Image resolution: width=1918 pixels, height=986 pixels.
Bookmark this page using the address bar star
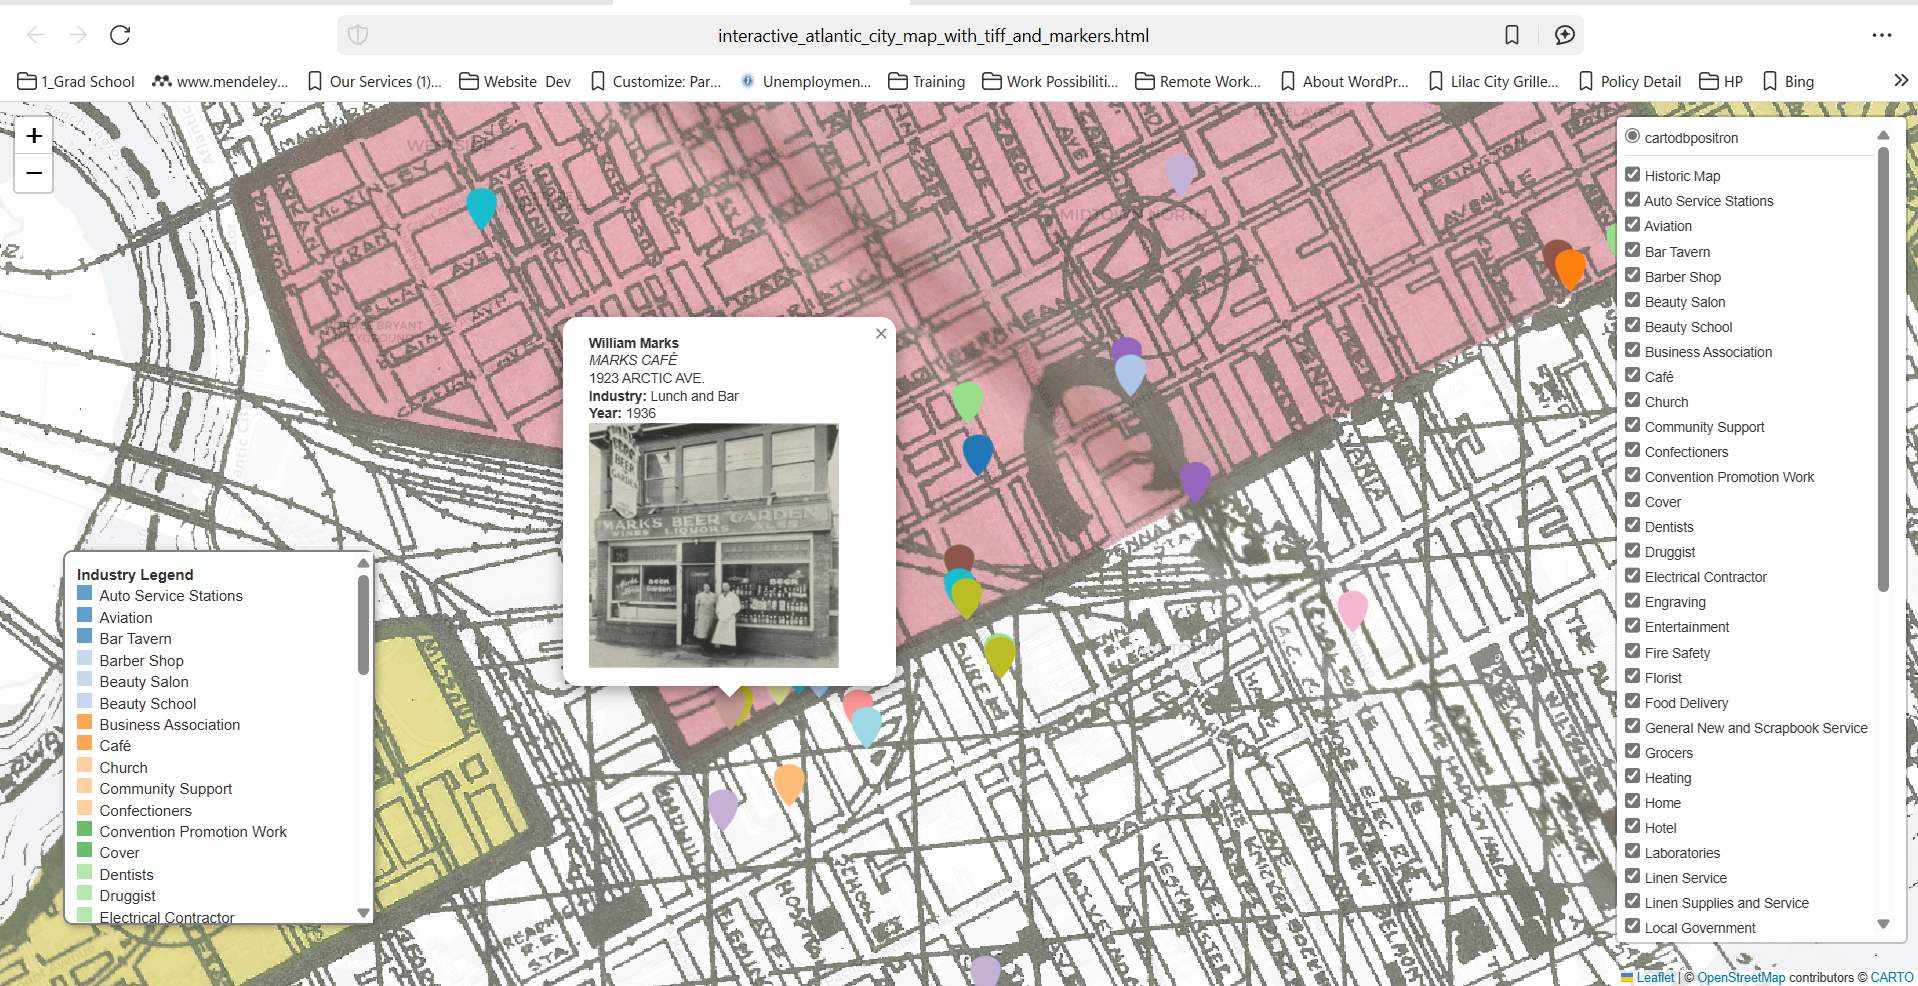coord(1512,35)
